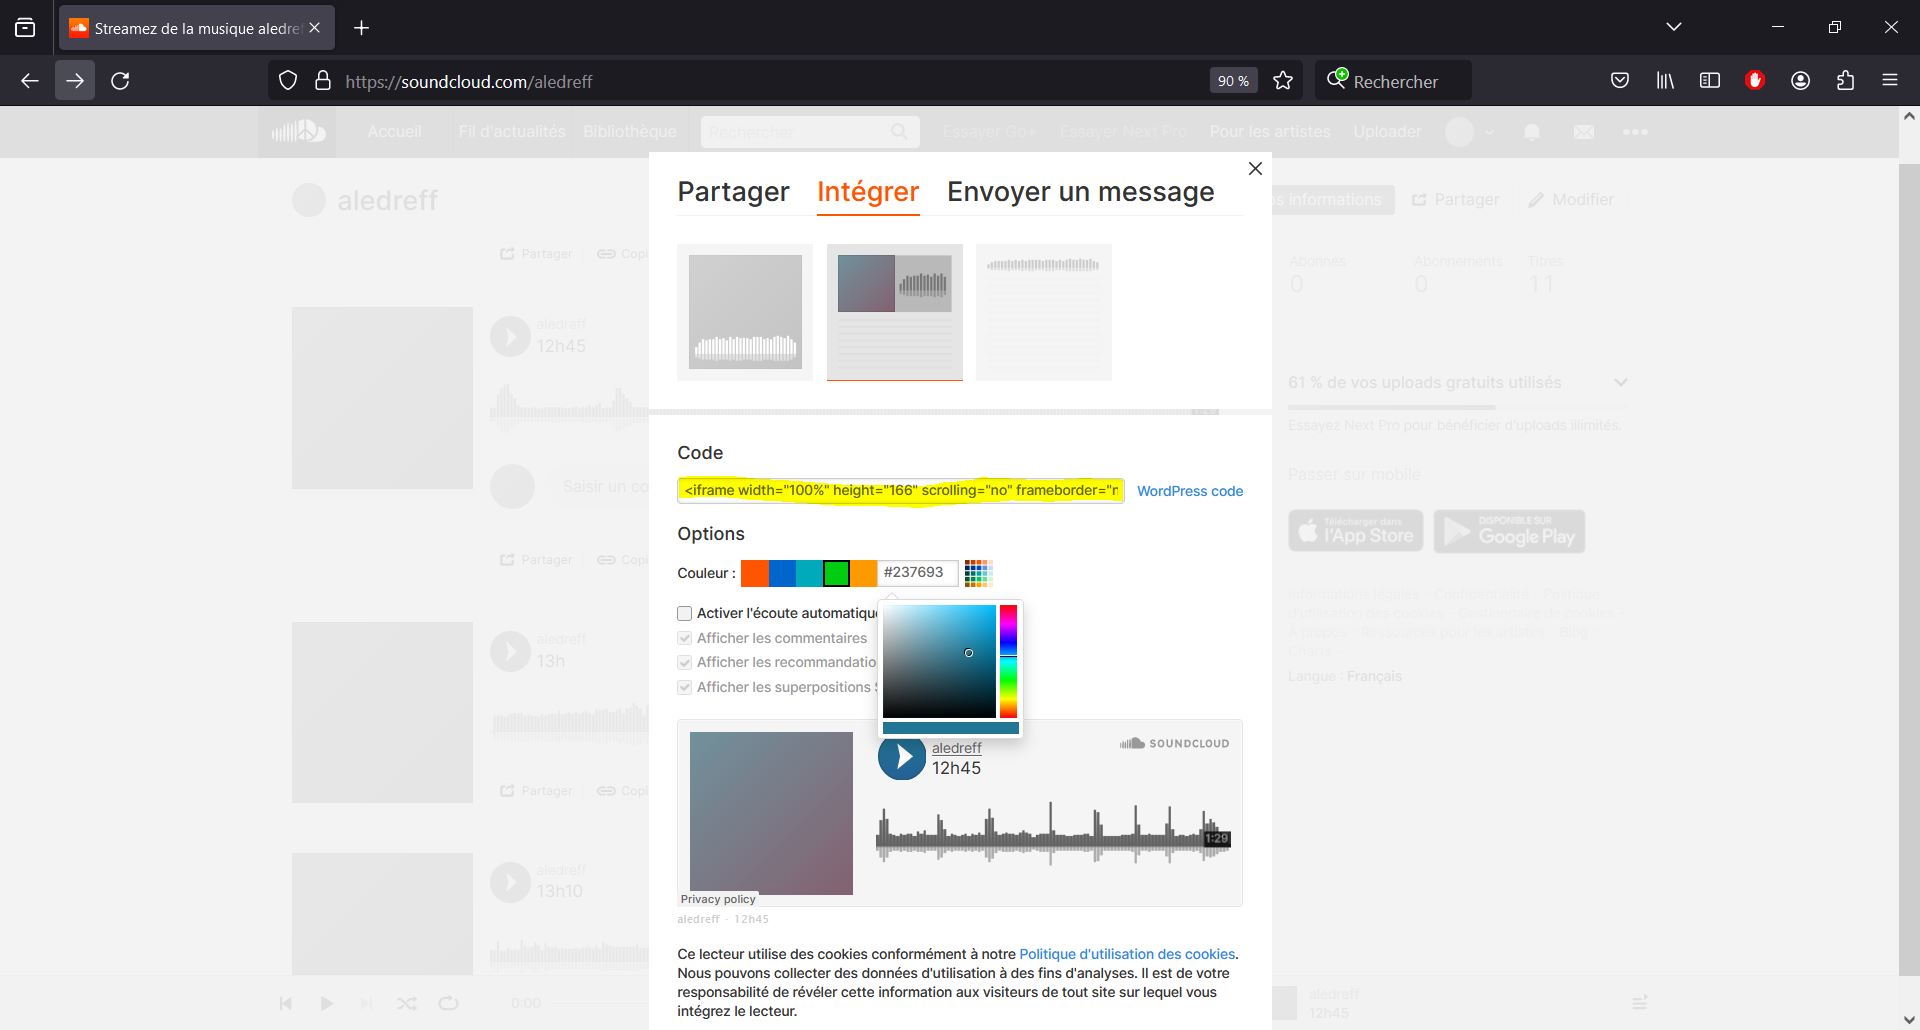Toggle Afficher les commentaires checkbox

pyautogui.click(x=684, y=638)
